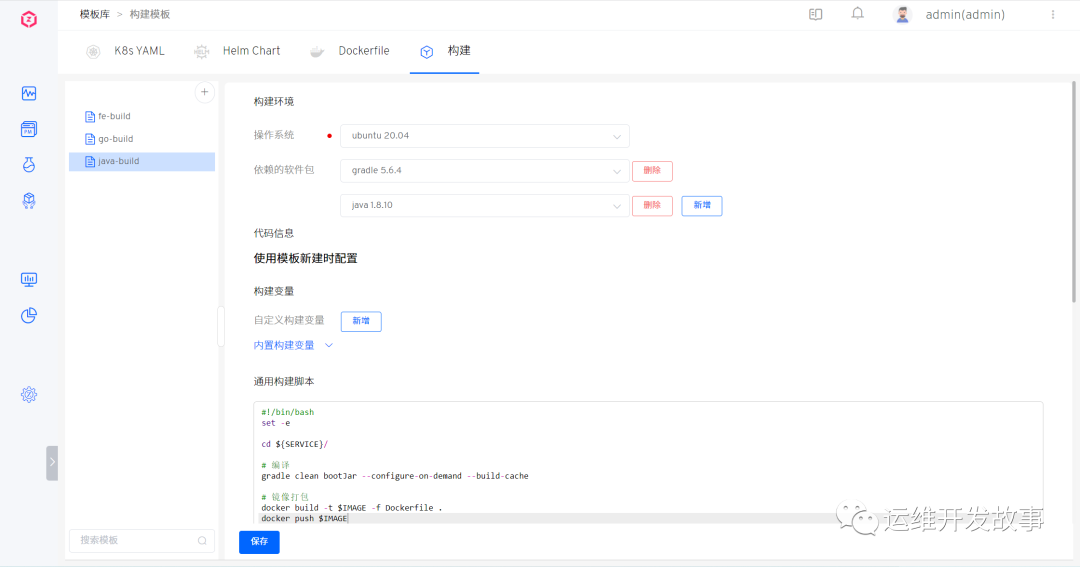The height and width of the screenshot is (567, 1080).
Task: Open java 1.8.10 package dropdown
Action: tap(485, 205)
